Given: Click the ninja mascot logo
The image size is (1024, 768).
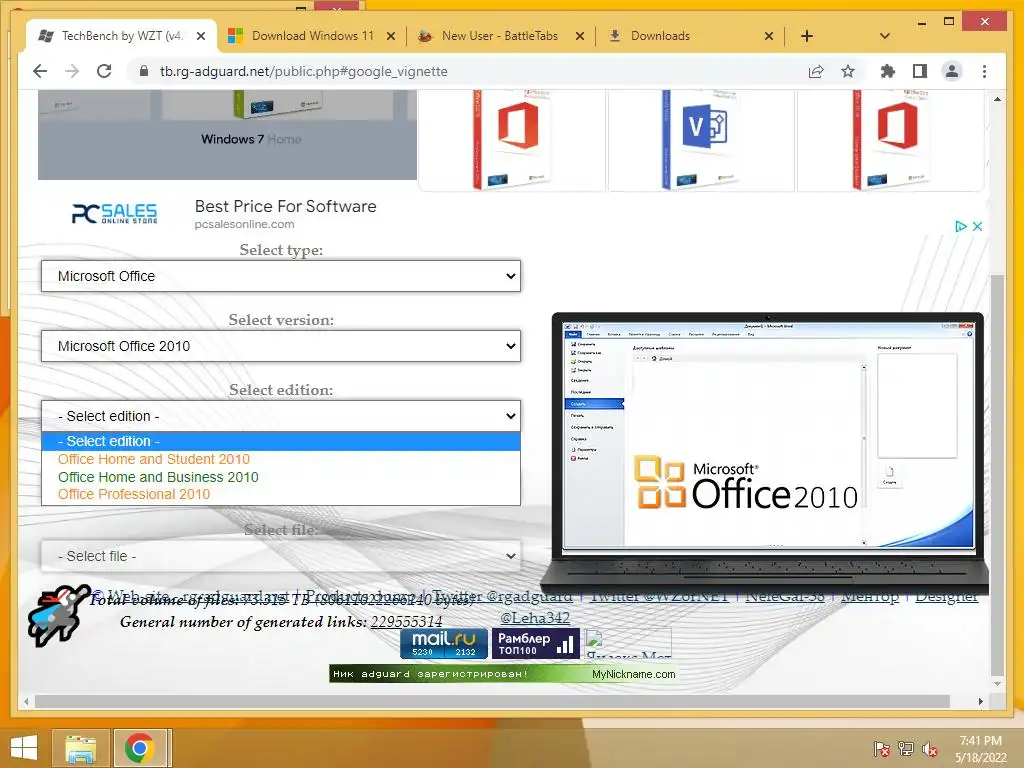Looking at the screenshot, I should (58, 616).
